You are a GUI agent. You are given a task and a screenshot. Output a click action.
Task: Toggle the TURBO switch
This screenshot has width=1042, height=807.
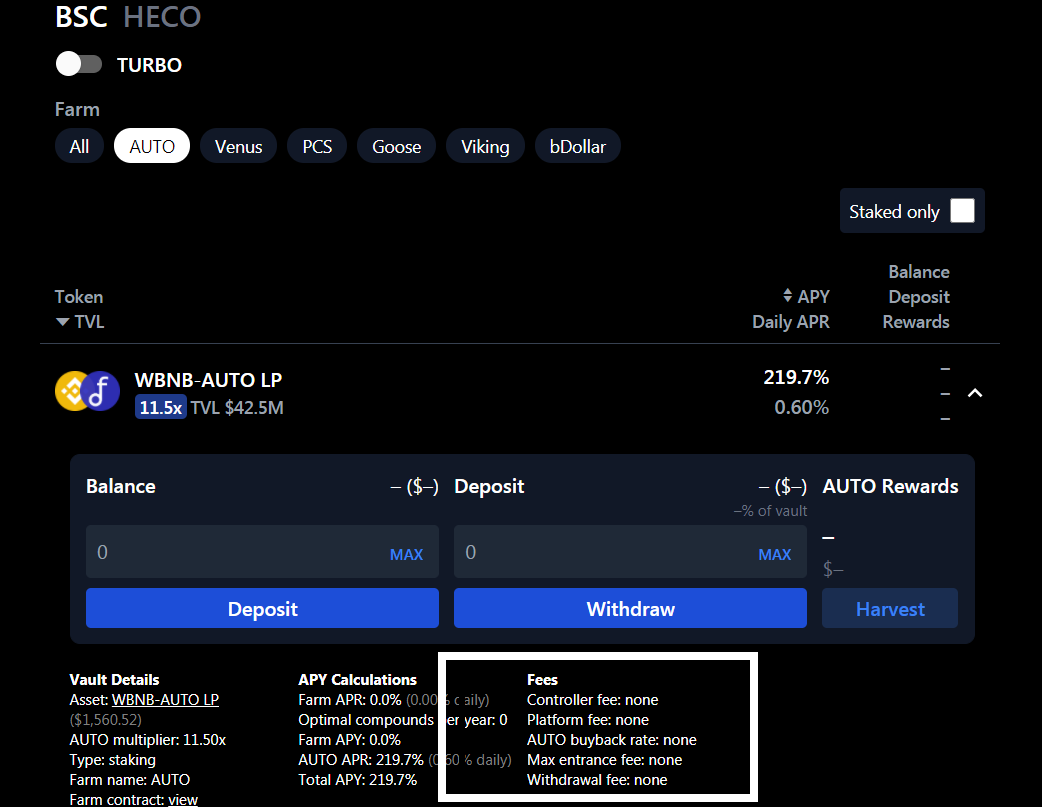click(79, 64)
